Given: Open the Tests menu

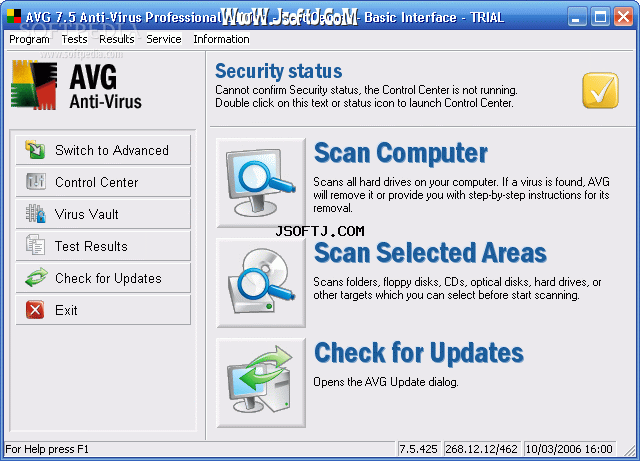Looking at the screenshot, I should pos(74,39).
